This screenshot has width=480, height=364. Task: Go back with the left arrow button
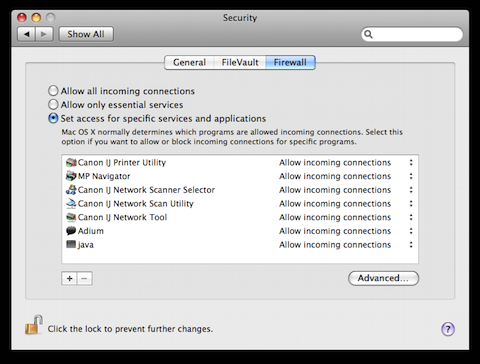[26, 34]
